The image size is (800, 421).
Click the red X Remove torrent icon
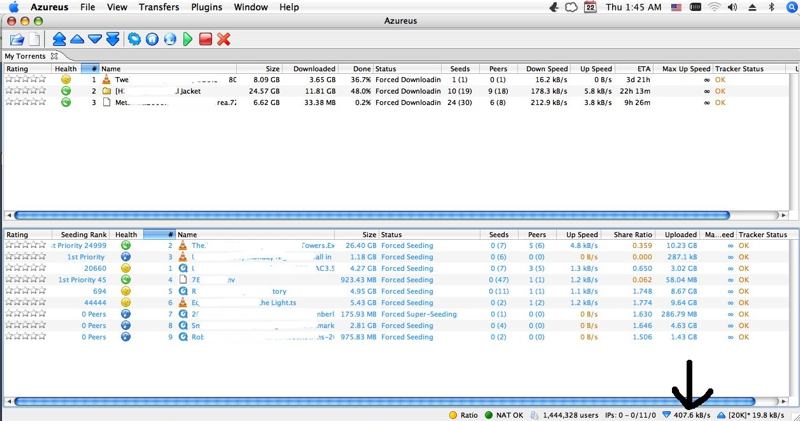coord(224,39)
